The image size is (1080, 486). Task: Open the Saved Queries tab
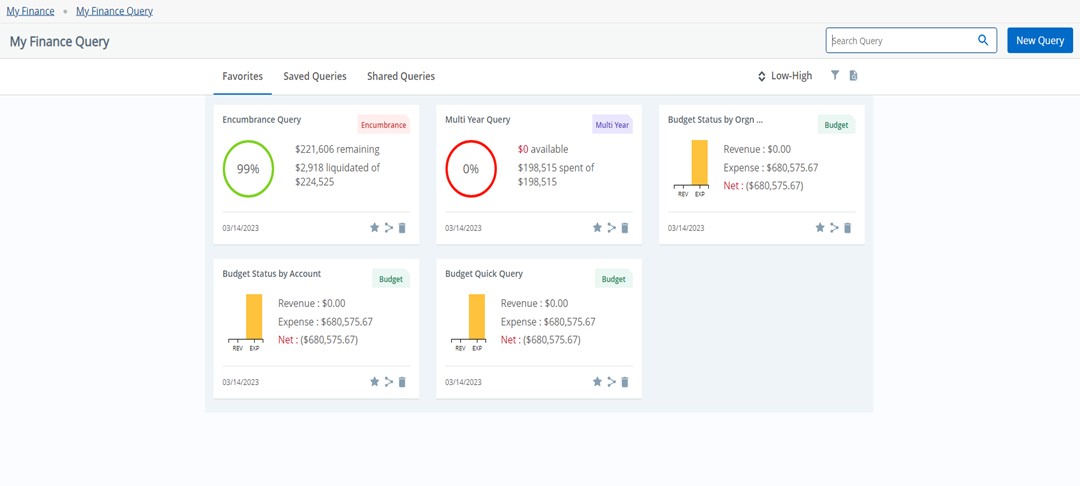pyautogui.click(x=315, y=76)
